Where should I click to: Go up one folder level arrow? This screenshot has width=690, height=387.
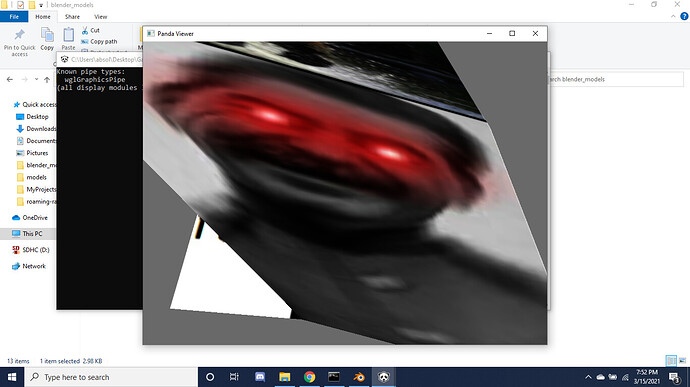tap(47, 80)
